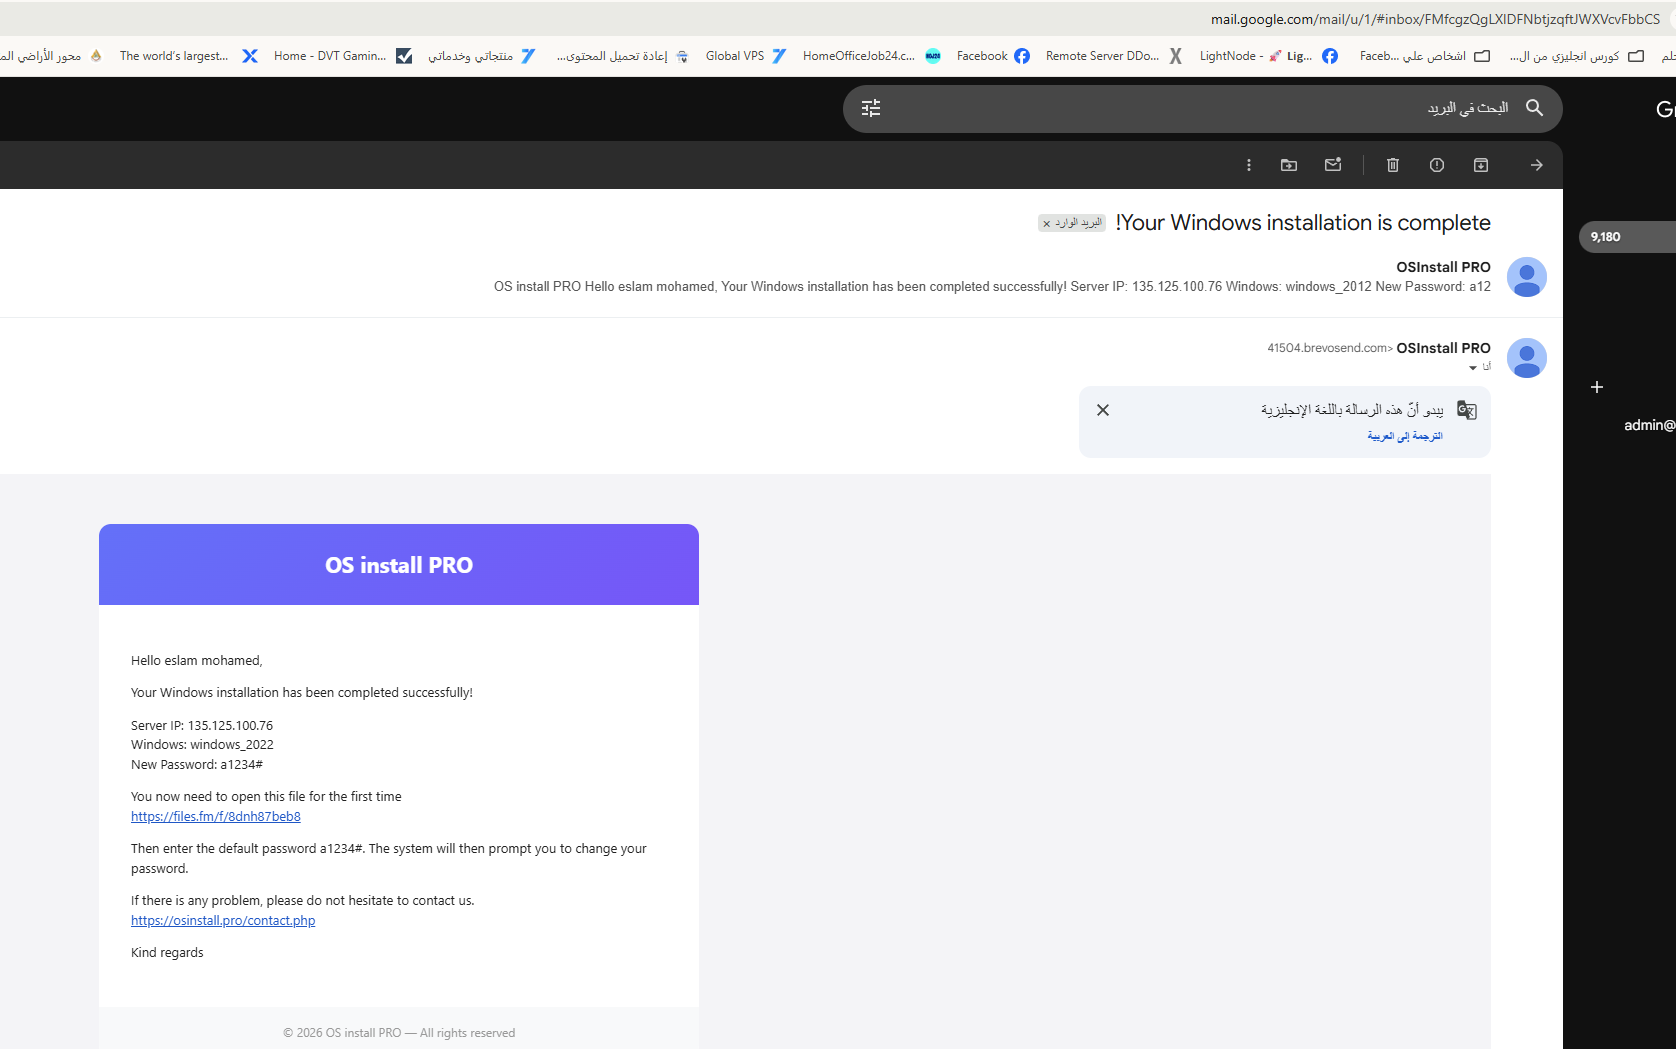Image resolution: width=1676 pixels, height=1049 pixels.
Task: Click the Back to inbox arrow
Action: point(1536,165)
